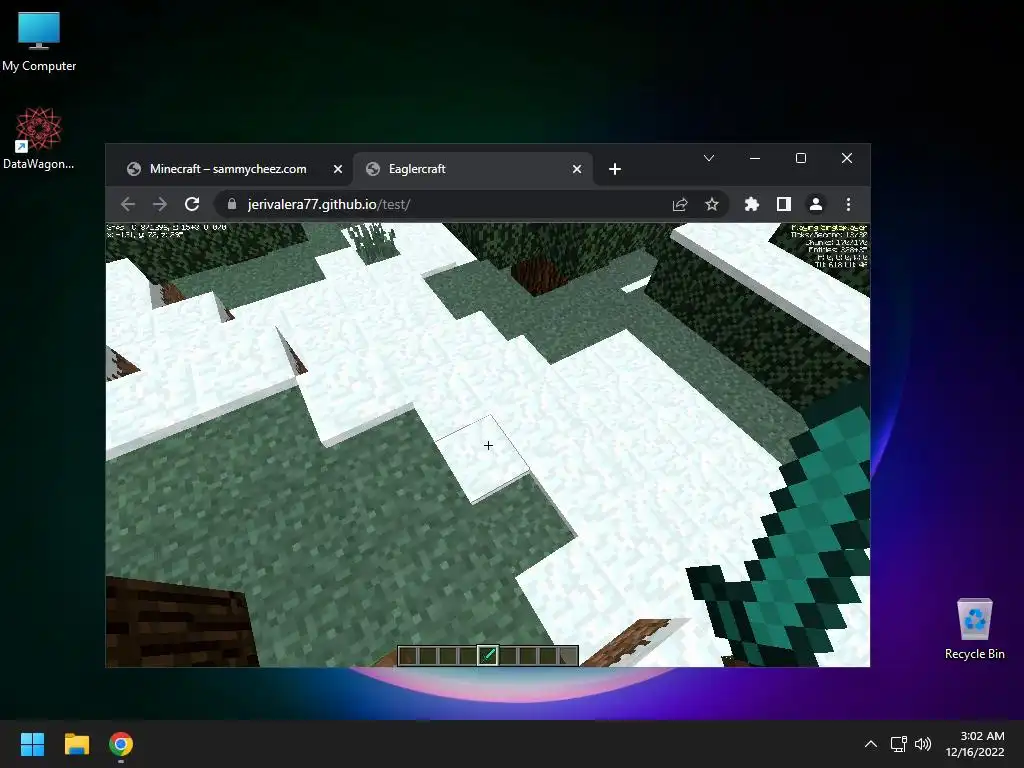Select the first hotbar slot
Viewport: 1024px width, 768px height.
408,655
